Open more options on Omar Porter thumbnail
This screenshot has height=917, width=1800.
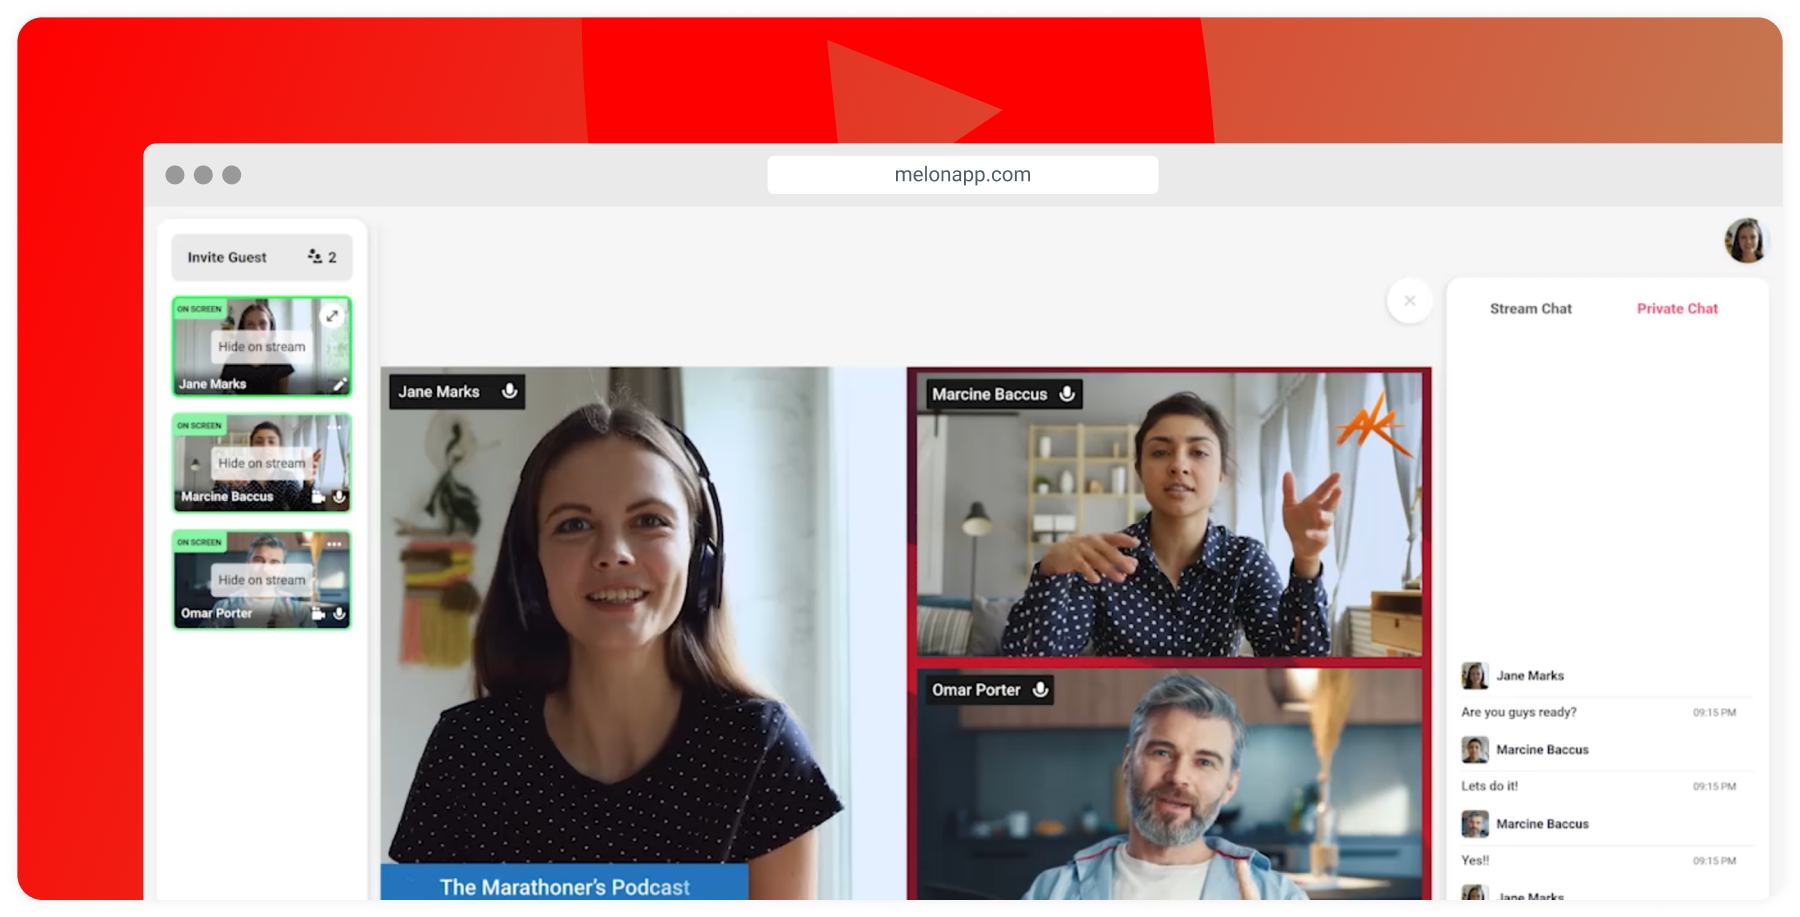334,544
